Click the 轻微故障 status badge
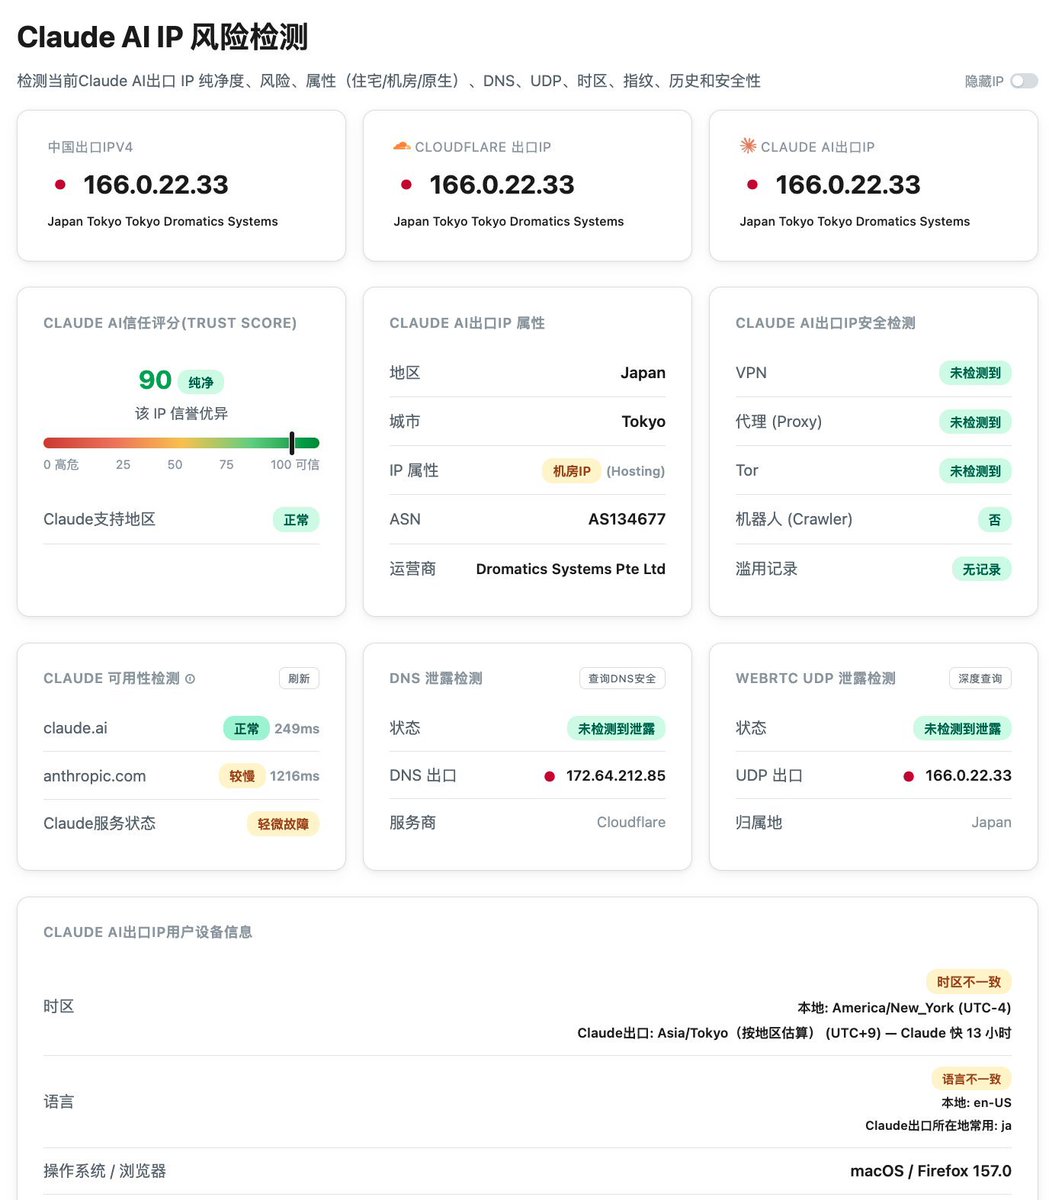The image size is (1049, 1200). [283, 824]
